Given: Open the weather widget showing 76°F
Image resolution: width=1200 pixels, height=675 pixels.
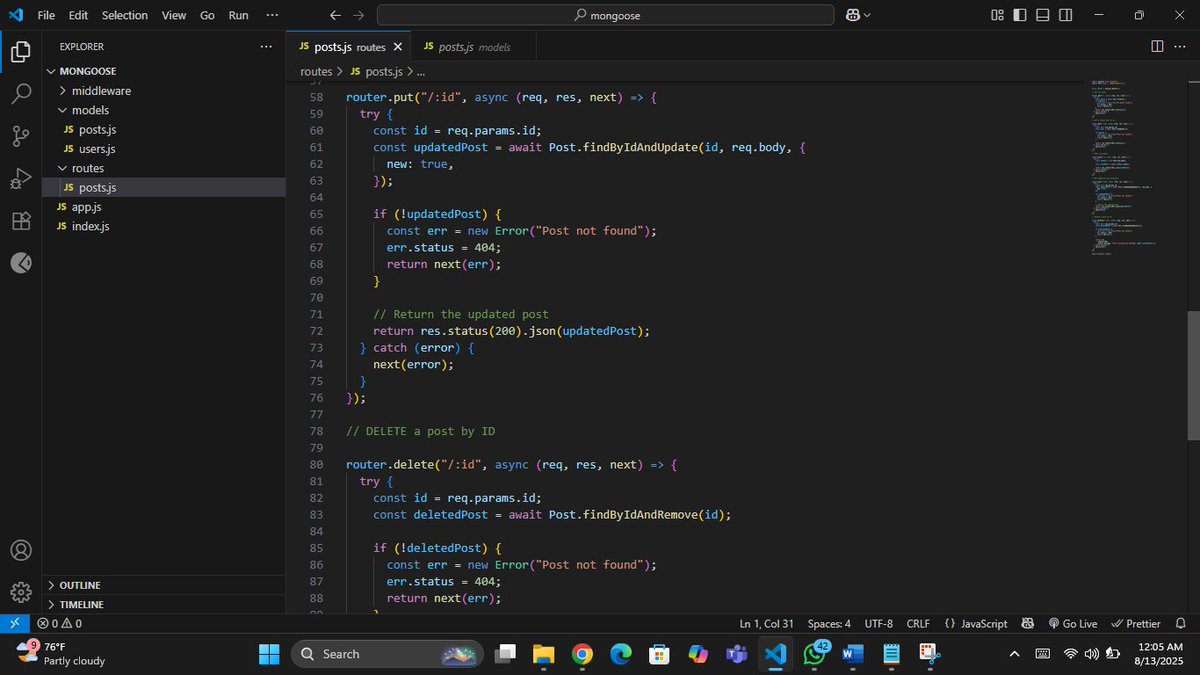Looking at the screenshot, I should pyautogui.click(x=62, y=654).
